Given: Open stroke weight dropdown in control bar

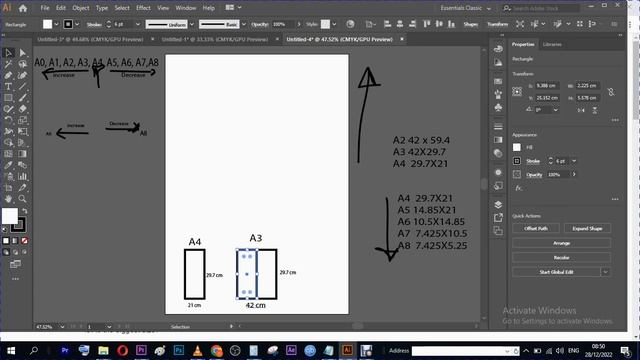Looking at the screenshot, I should [x=138, y=24].
